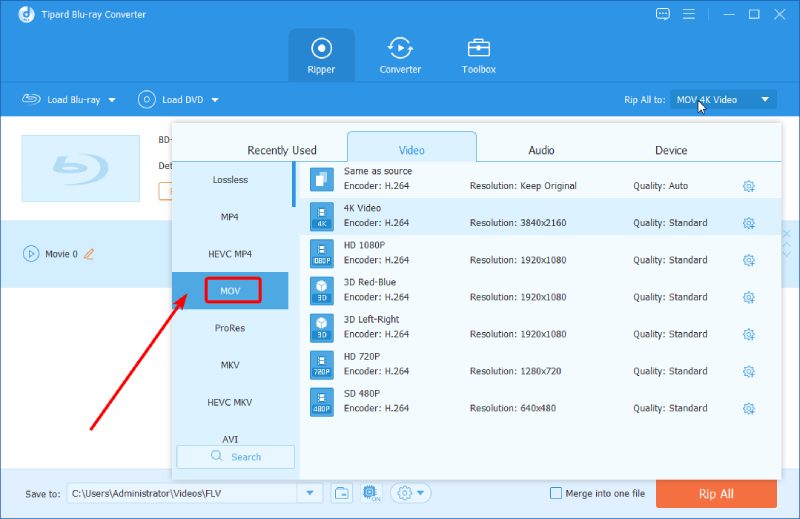Image resolution: width=800 pixels, height=519 pixels.
Task: Click Quality: Auto text
Action: coord(661,186)
